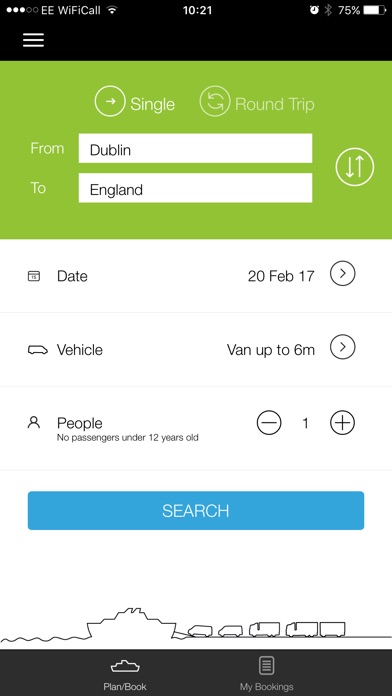Open date picker chevron for 20 Feb 17
Viewport: 392px width, 696px height.
tap(342, 273)
